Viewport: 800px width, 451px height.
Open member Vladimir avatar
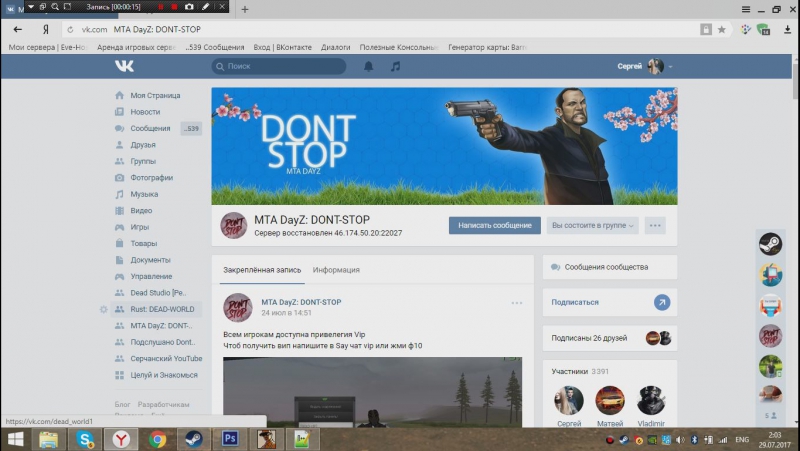(x=651, y=400)
